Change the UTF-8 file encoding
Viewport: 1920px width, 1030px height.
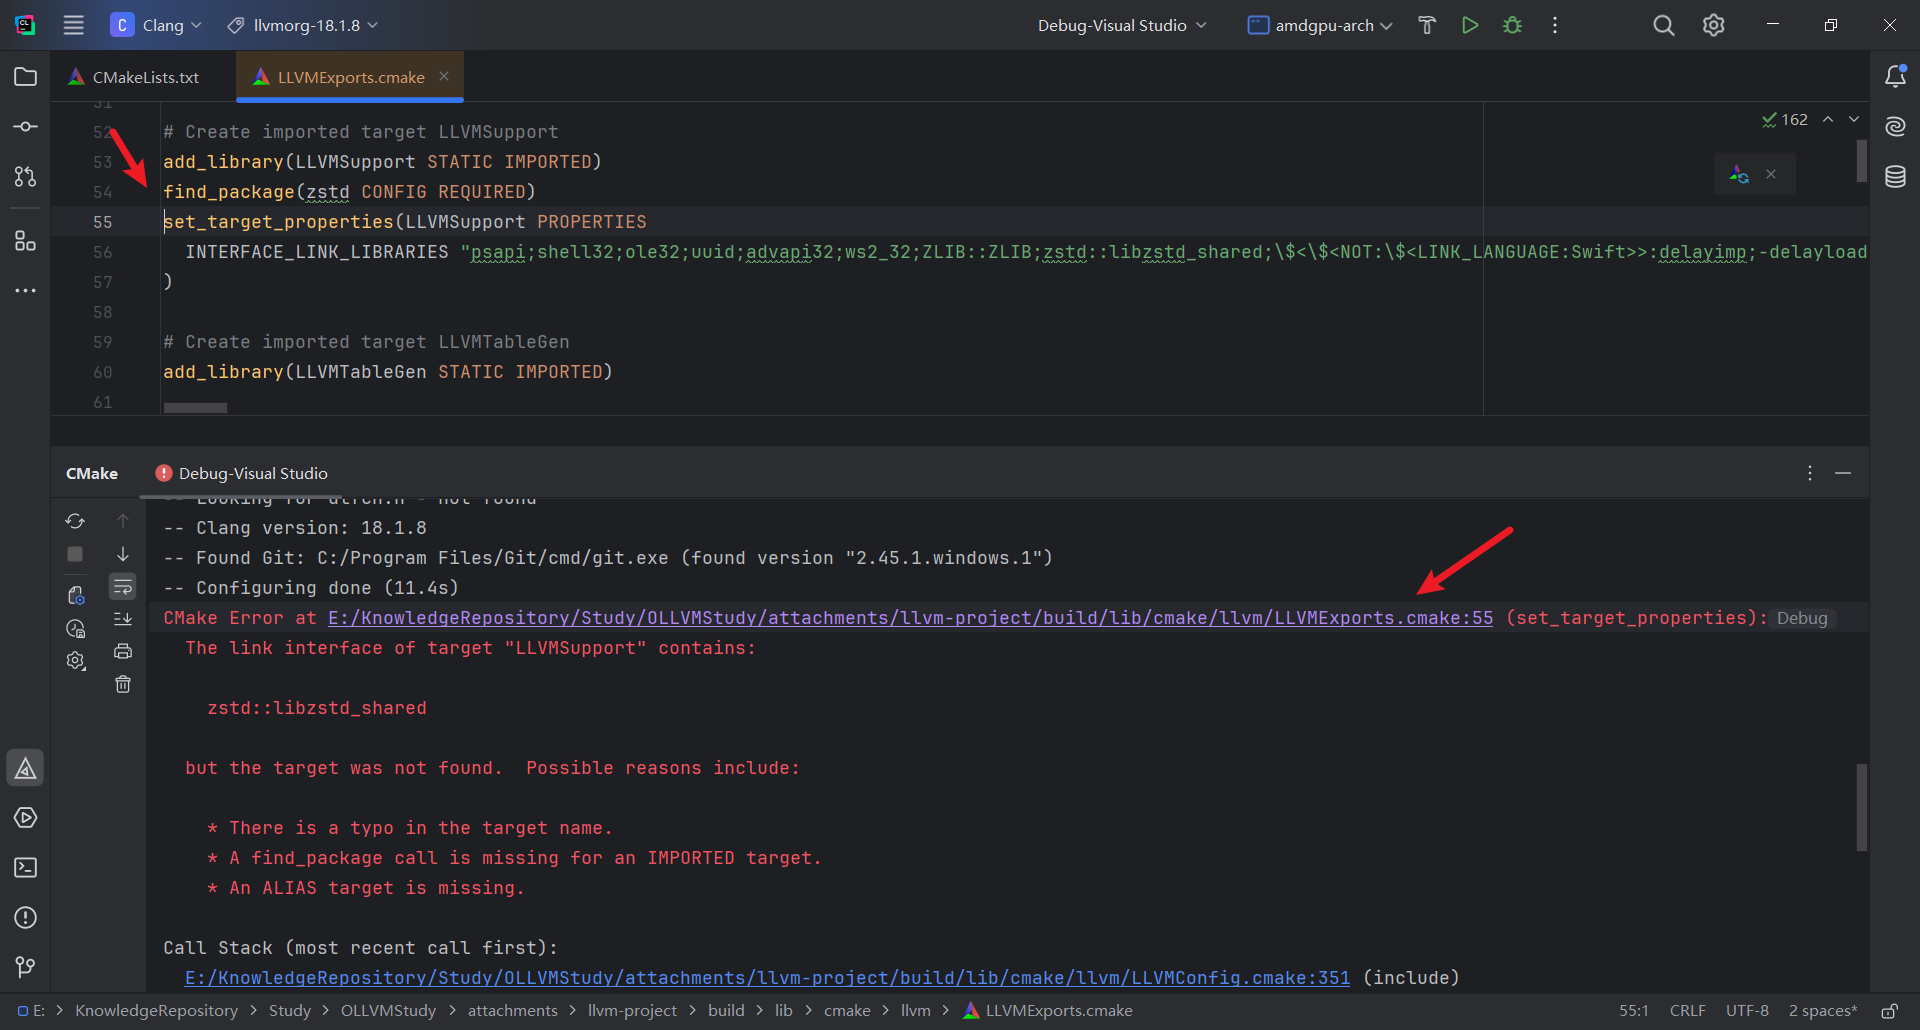coord(1747,1011)
